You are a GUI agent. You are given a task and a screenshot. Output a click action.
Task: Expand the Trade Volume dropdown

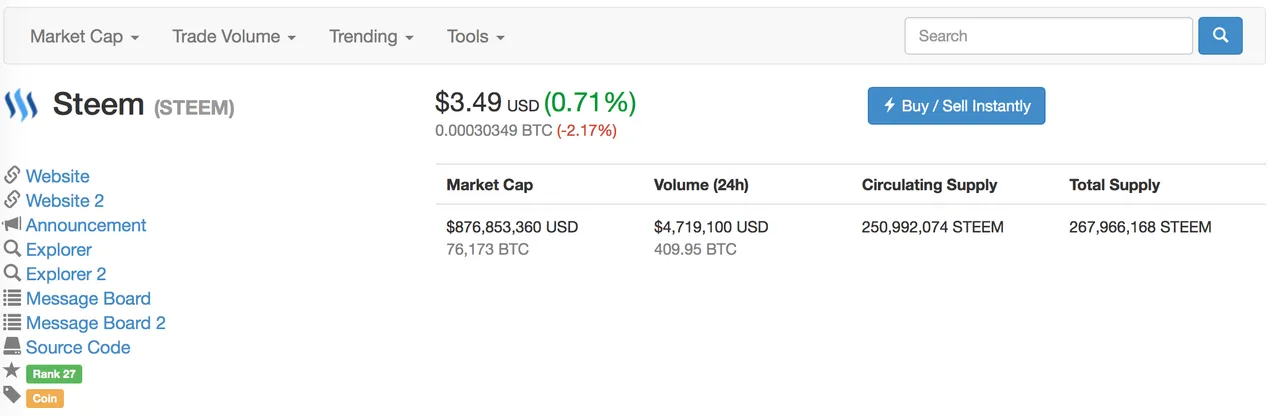234,36
